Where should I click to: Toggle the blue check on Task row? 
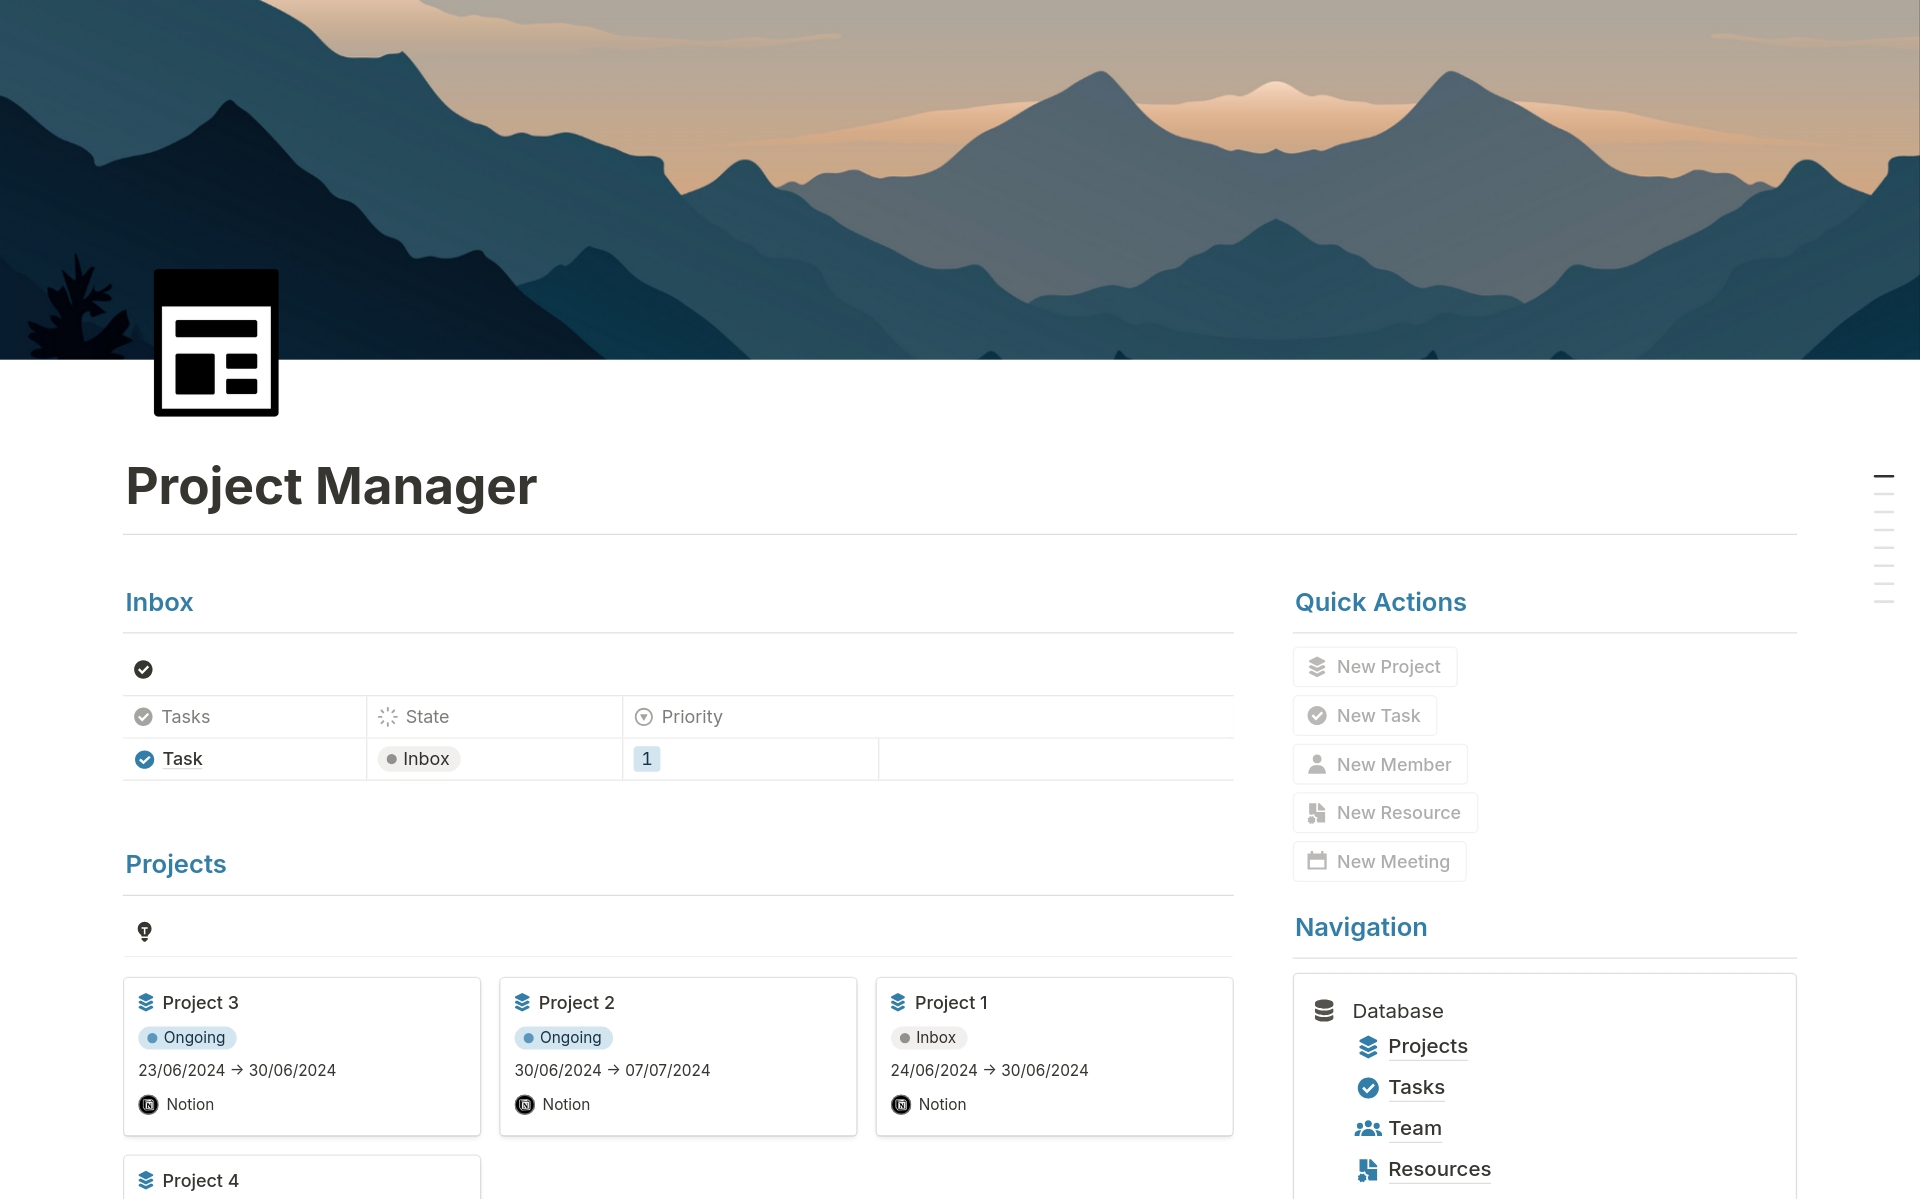tap(144, 759)
